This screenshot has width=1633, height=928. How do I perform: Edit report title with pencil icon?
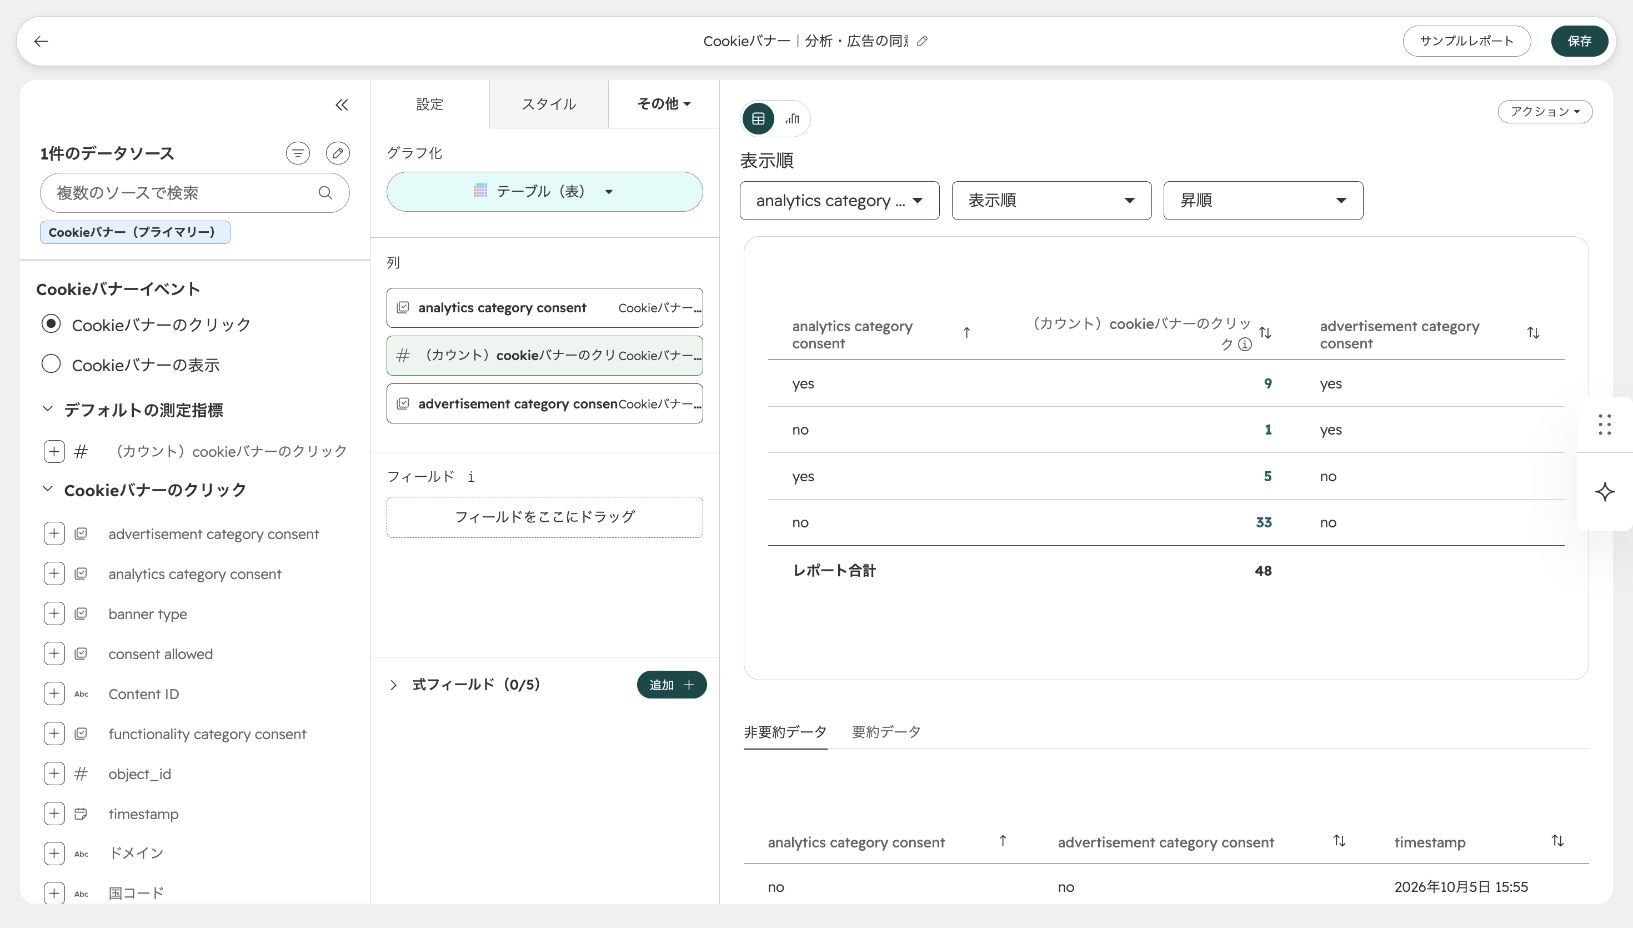click(922, 41)
